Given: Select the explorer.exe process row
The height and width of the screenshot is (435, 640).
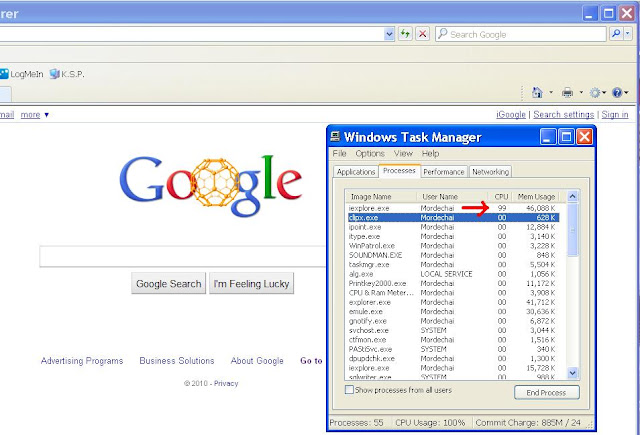Looking at the screenshot, I should coord(453,302).
